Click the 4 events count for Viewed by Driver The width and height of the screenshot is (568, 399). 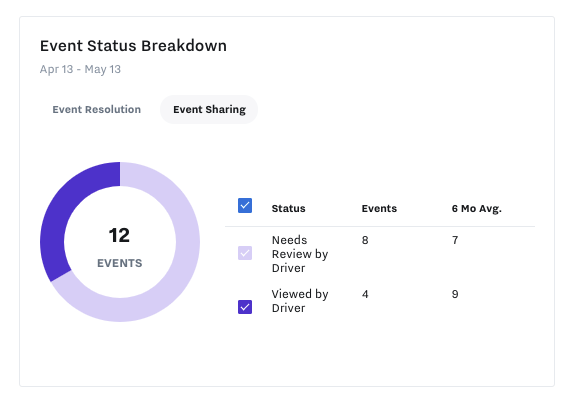pos(365,294)
